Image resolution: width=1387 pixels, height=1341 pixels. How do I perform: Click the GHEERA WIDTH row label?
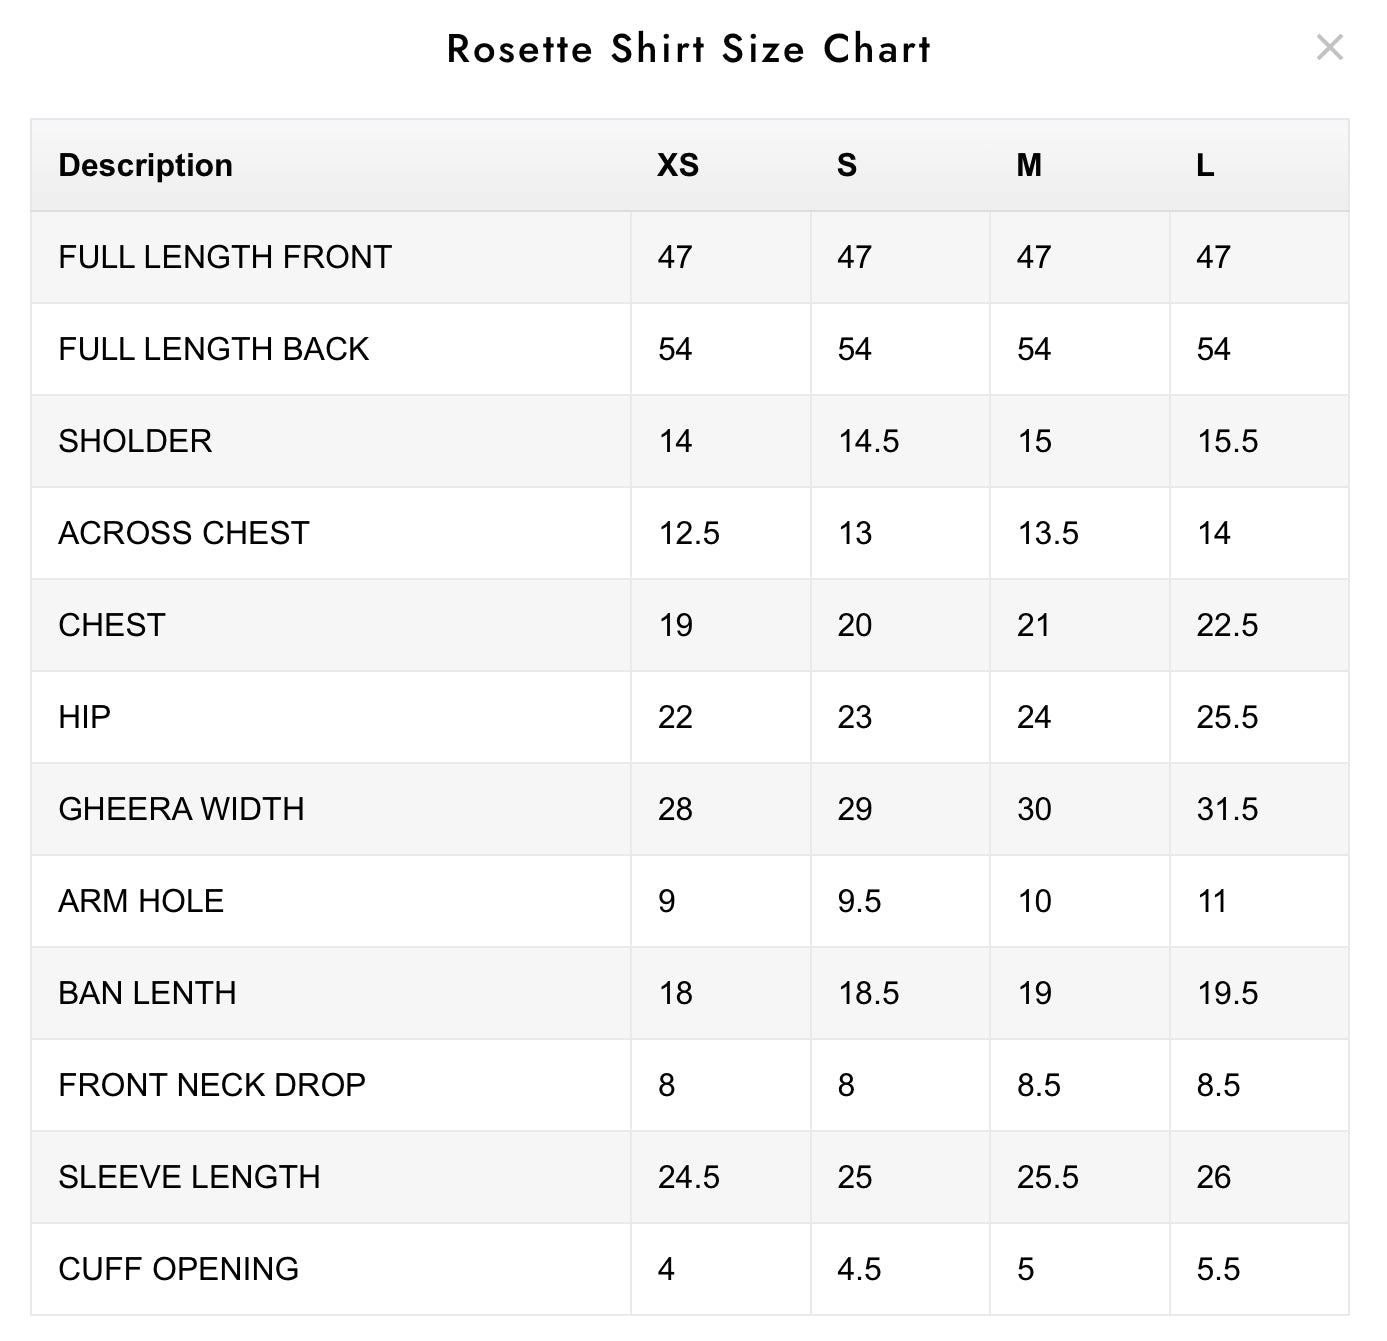pos(181,809)
